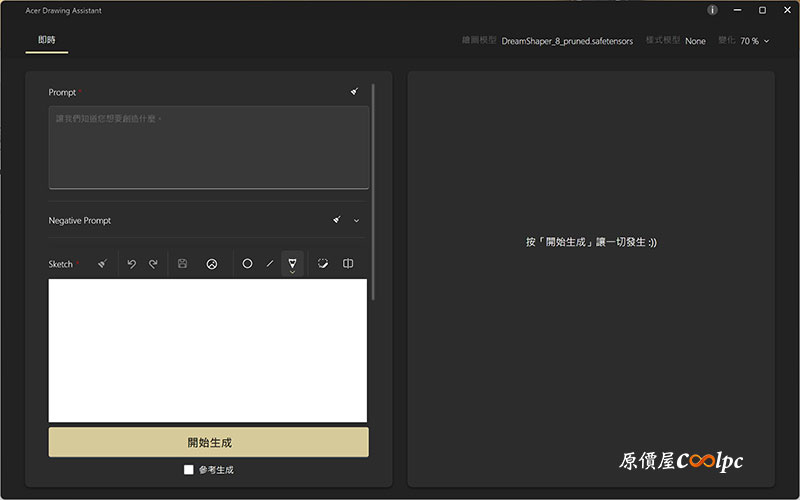800x500 pixels.
Task: Clear the Prompt with the broom icon
Action: pos(354,92)
